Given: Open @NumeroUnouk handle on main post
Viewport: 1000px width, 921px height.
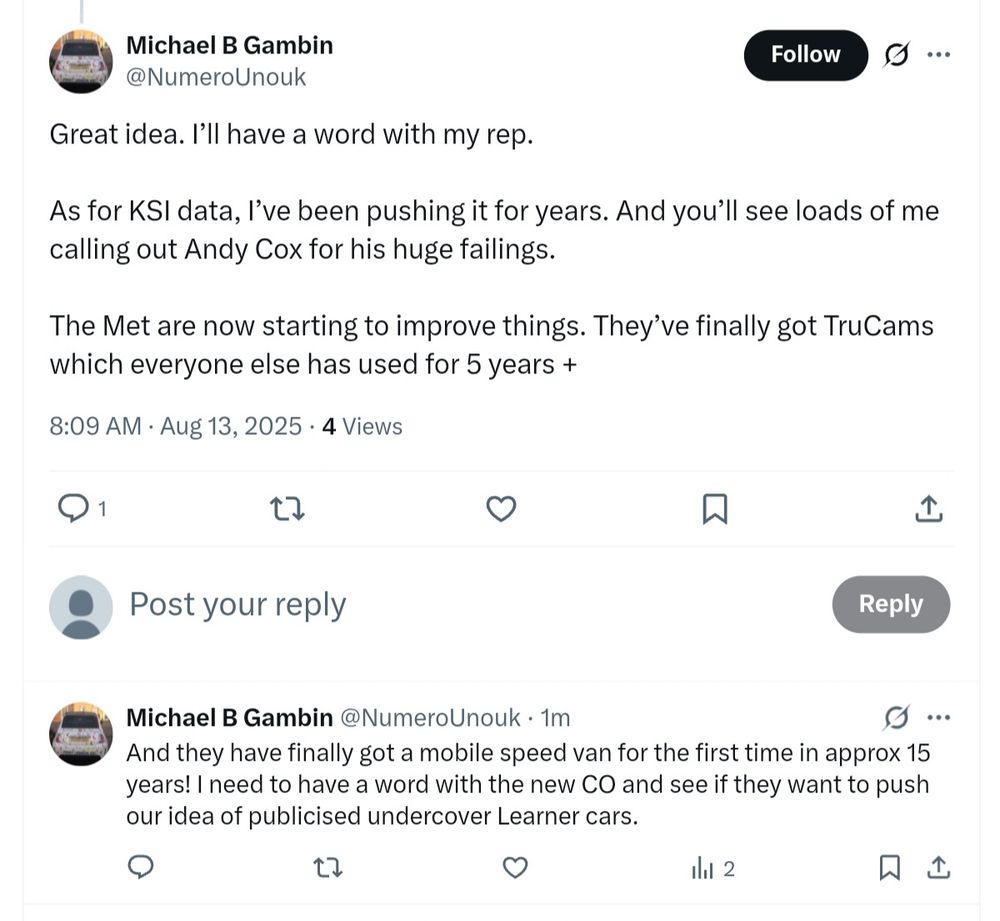Looking at the screenshot, I should pos(216,77).
